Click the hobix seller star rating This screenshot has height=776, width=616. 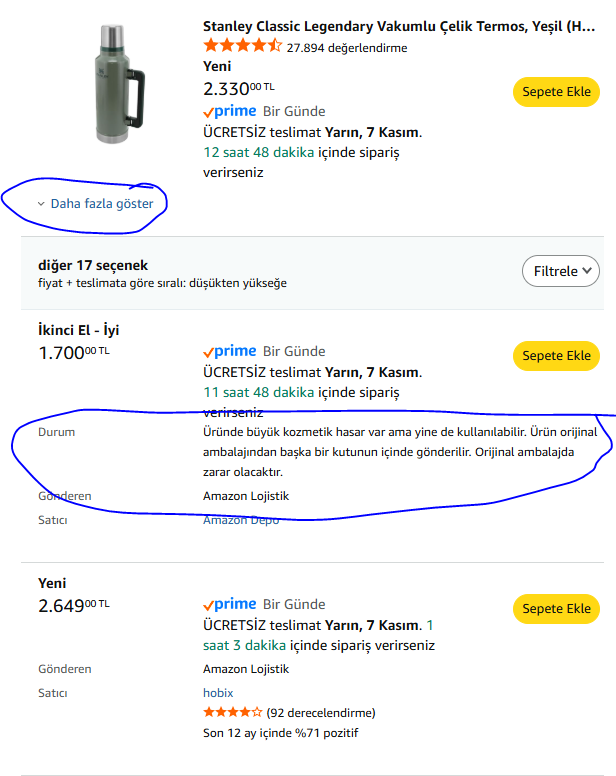pos(233,713)
